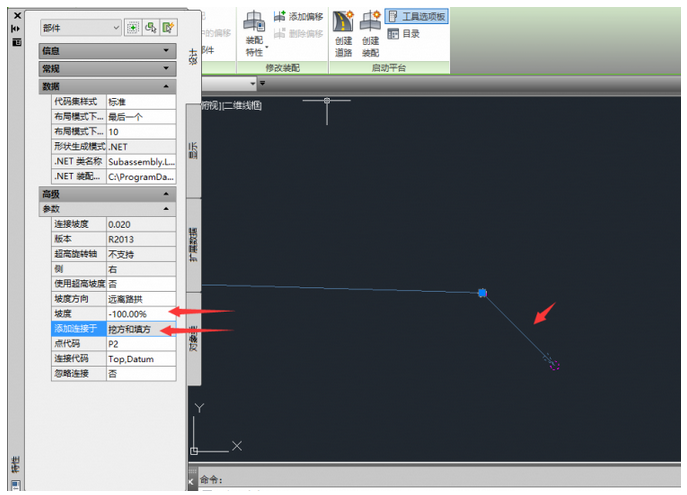The width and height of the screenshot is (687, 495).
Task: Click the 连接坡度 value 0.020
Action: (x=141, y=224)
